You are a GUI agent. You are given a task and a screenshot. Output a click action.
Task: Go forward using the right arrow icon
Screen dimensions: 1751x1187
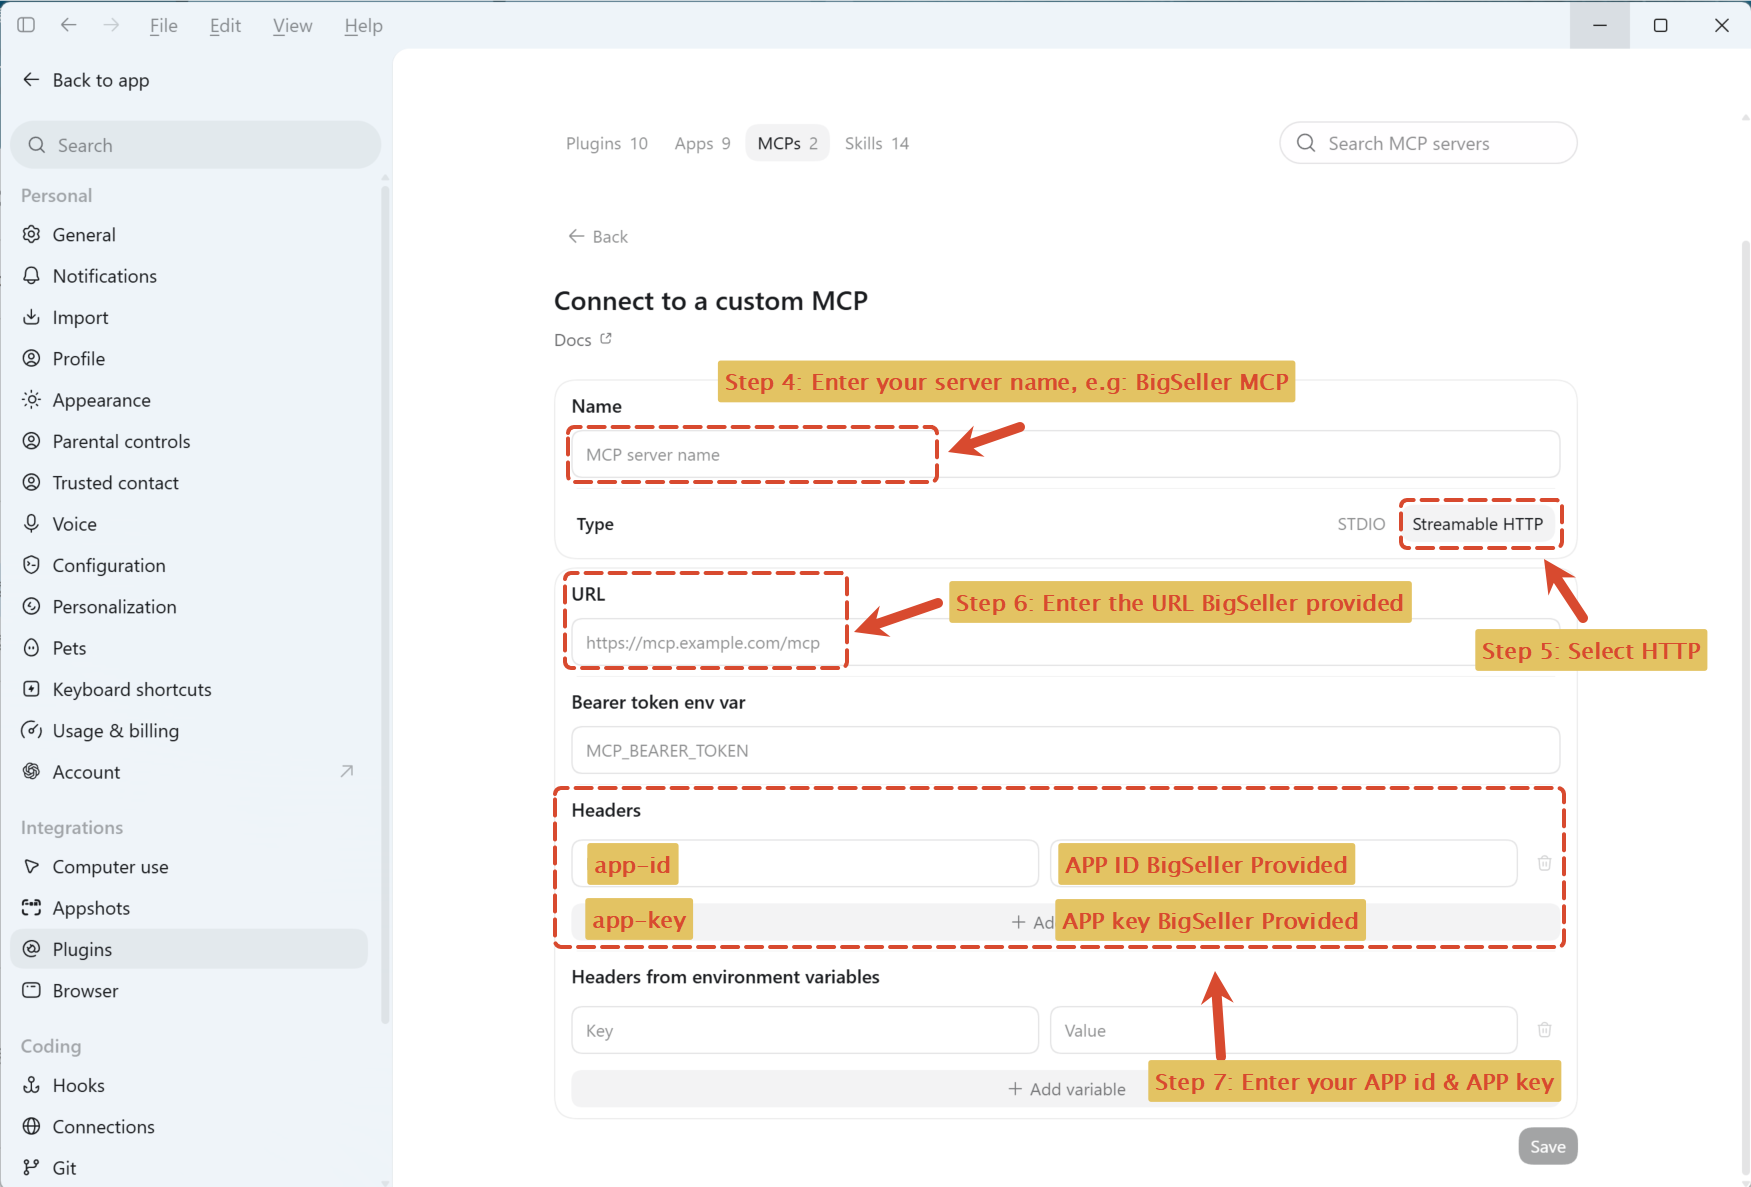(x=111, y=25)
